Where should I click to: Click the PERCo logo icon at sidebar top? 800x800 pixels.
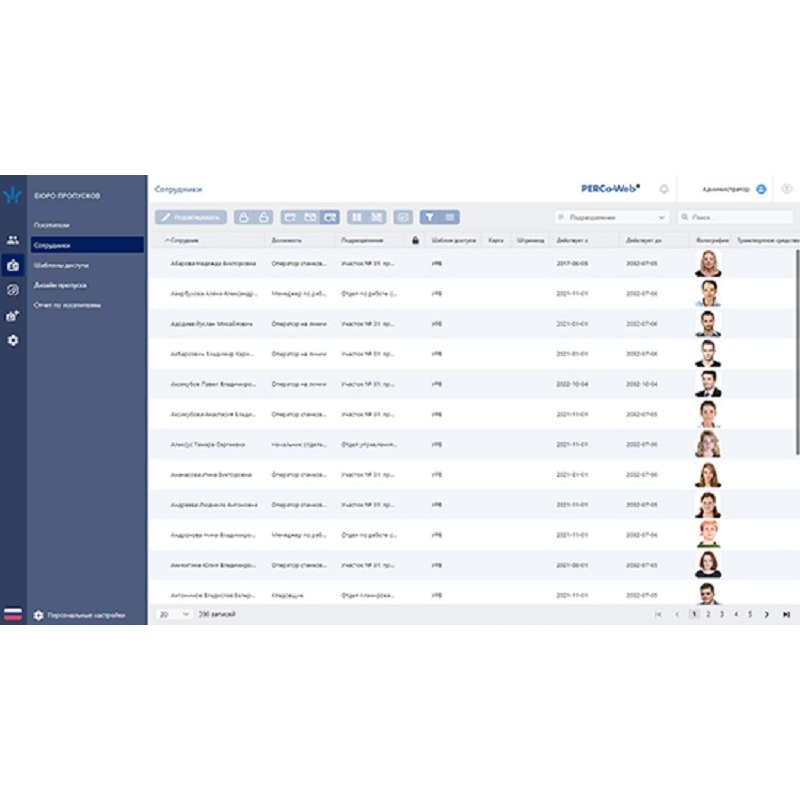[x=13, y=194]
